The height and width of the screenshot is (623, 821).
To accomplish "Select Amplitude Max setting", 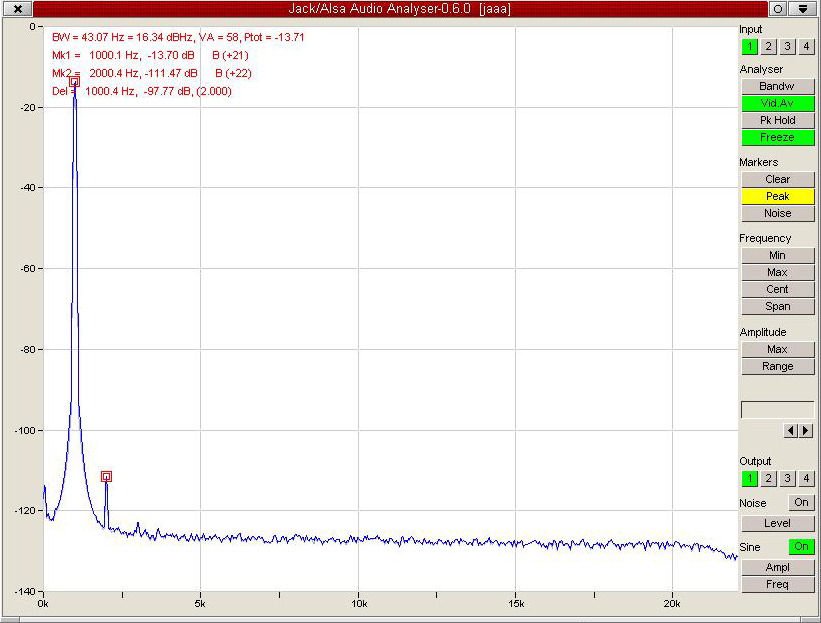I will 778,349.
